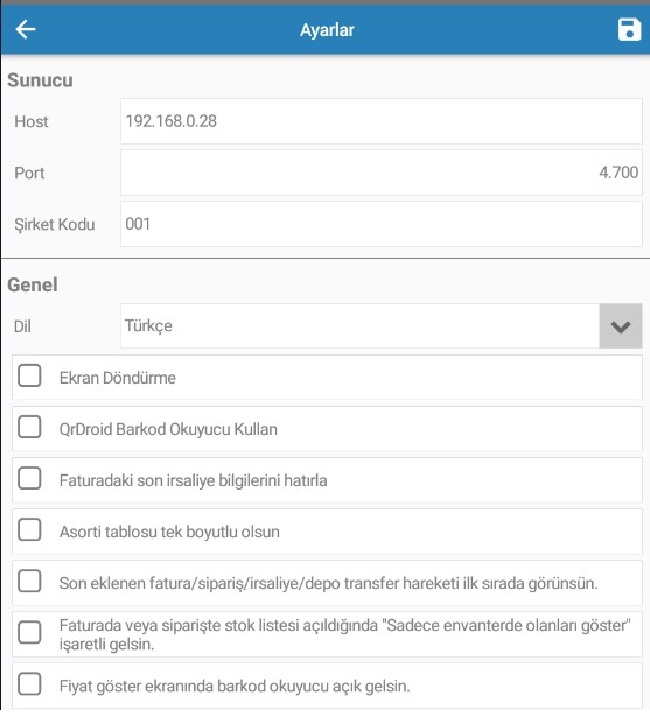The height and width of the screenshot is (722, 650).
Task: Expand the Dil language dropdown arrow
Action: [621, 326]
